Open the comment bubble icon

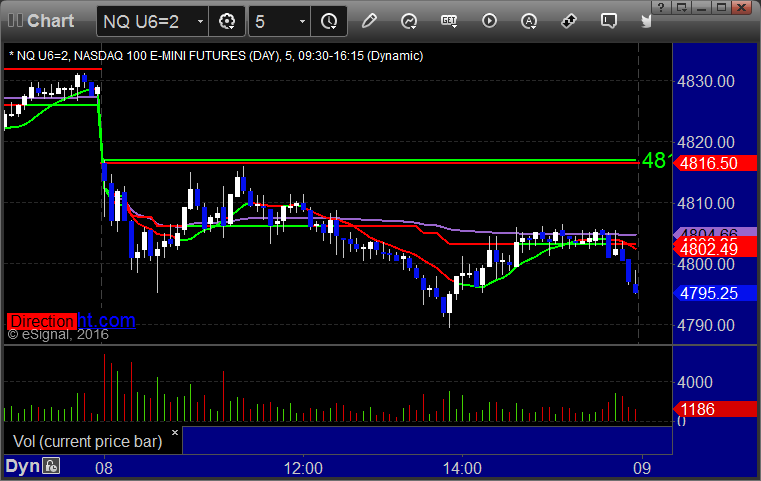pos(609,21)
